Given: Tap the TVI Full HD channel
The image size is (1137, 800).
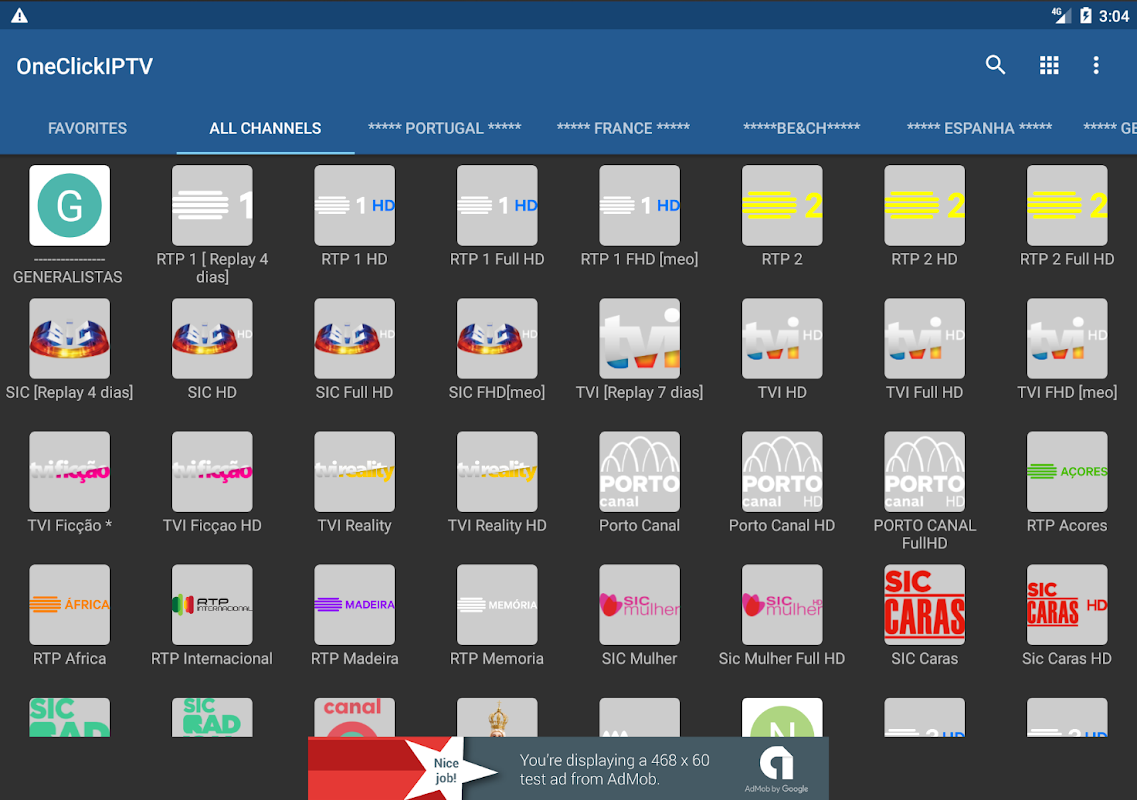Looking at the screenshot, I should click(x=925, y=339).
